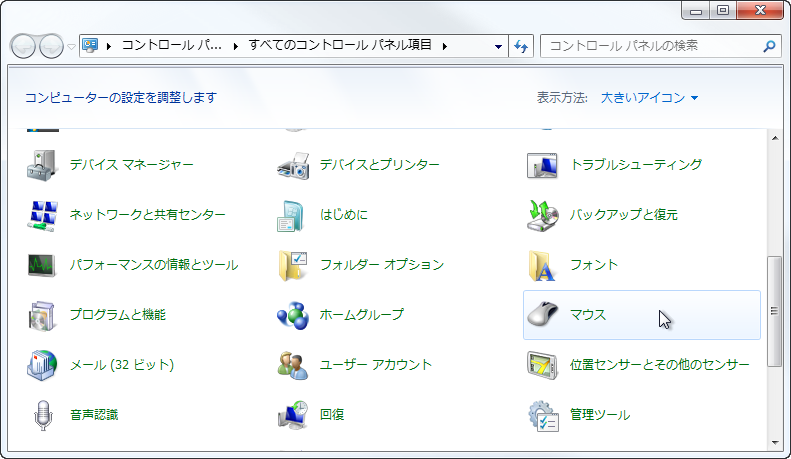Open フォルダー オプション icon
The width and height of the screenshot is (791, 459).
point(293,265)
